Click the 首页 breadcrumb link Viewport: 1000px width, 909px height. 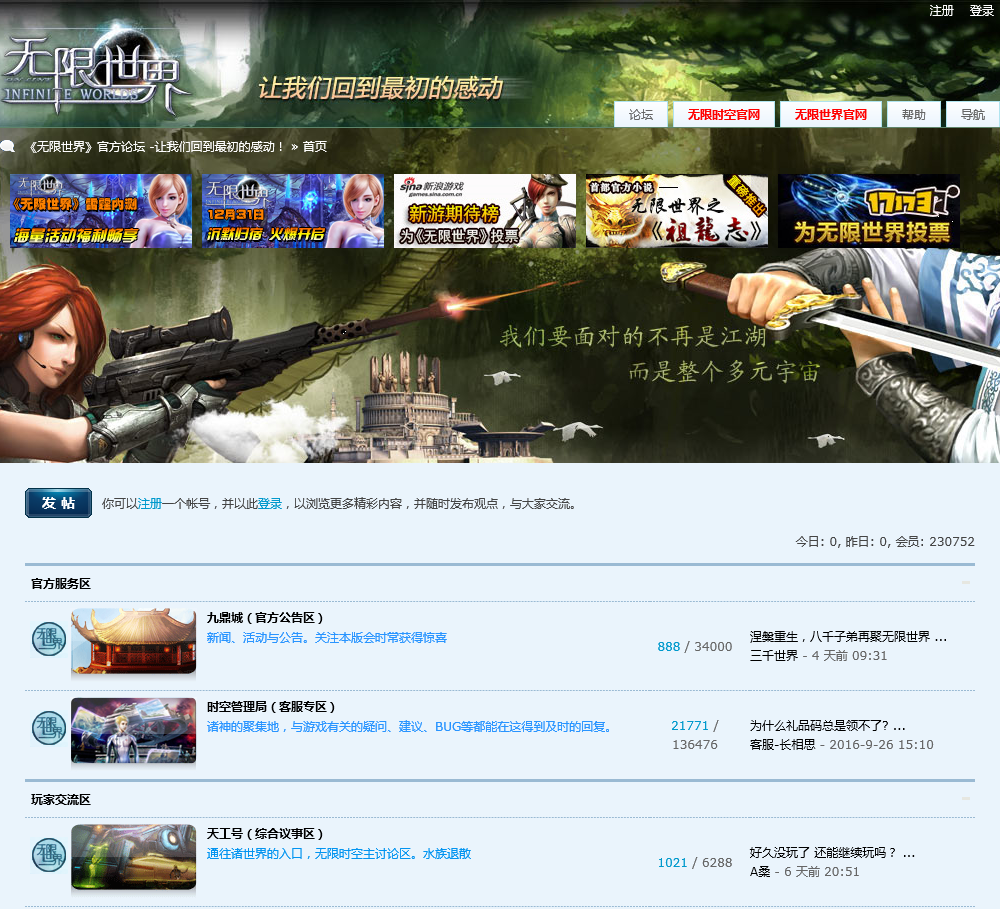[x=314, y=147]
